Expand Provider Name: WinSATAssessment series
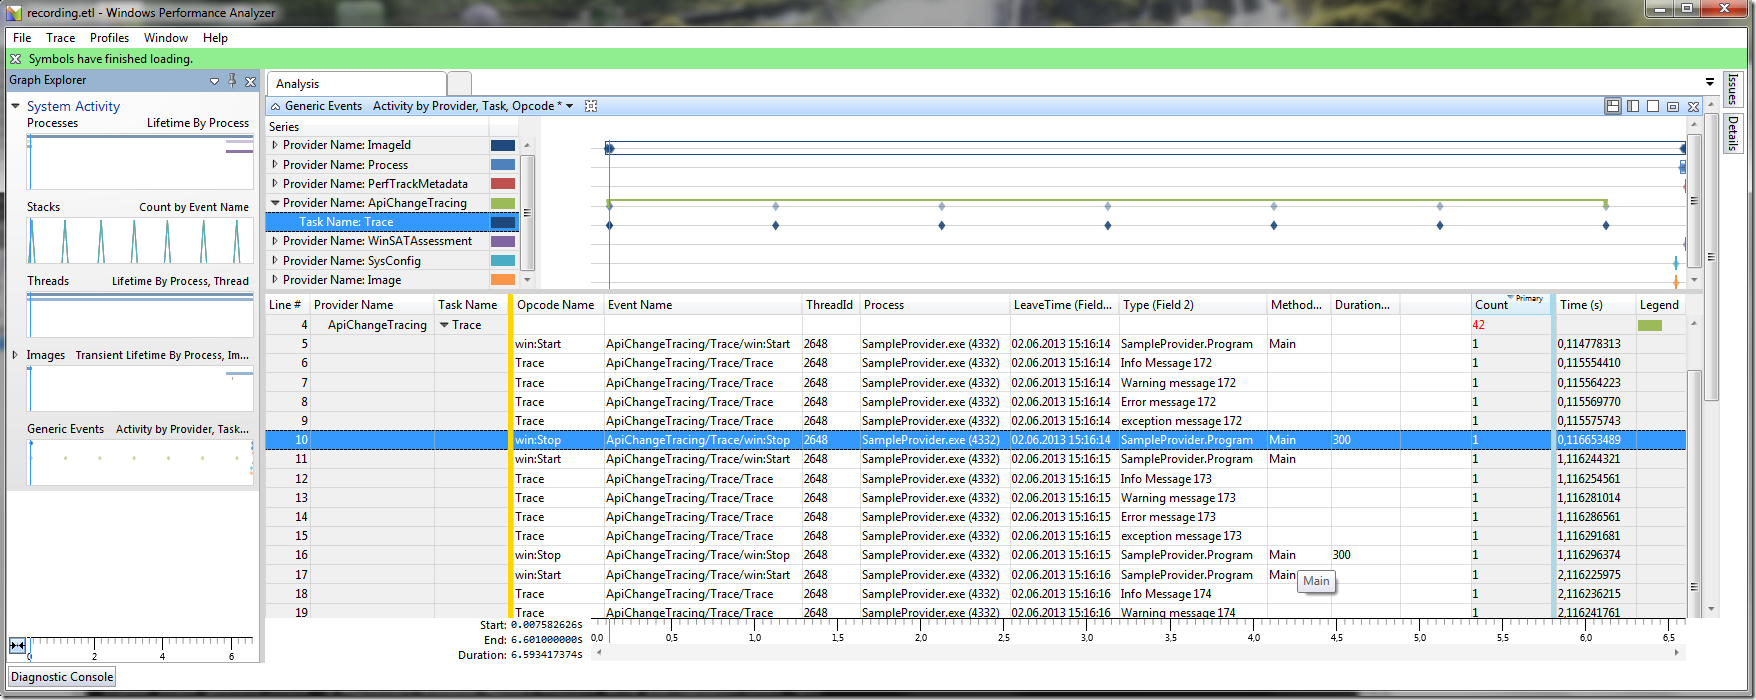The image size is (1756, 700). tap(275, 241)
